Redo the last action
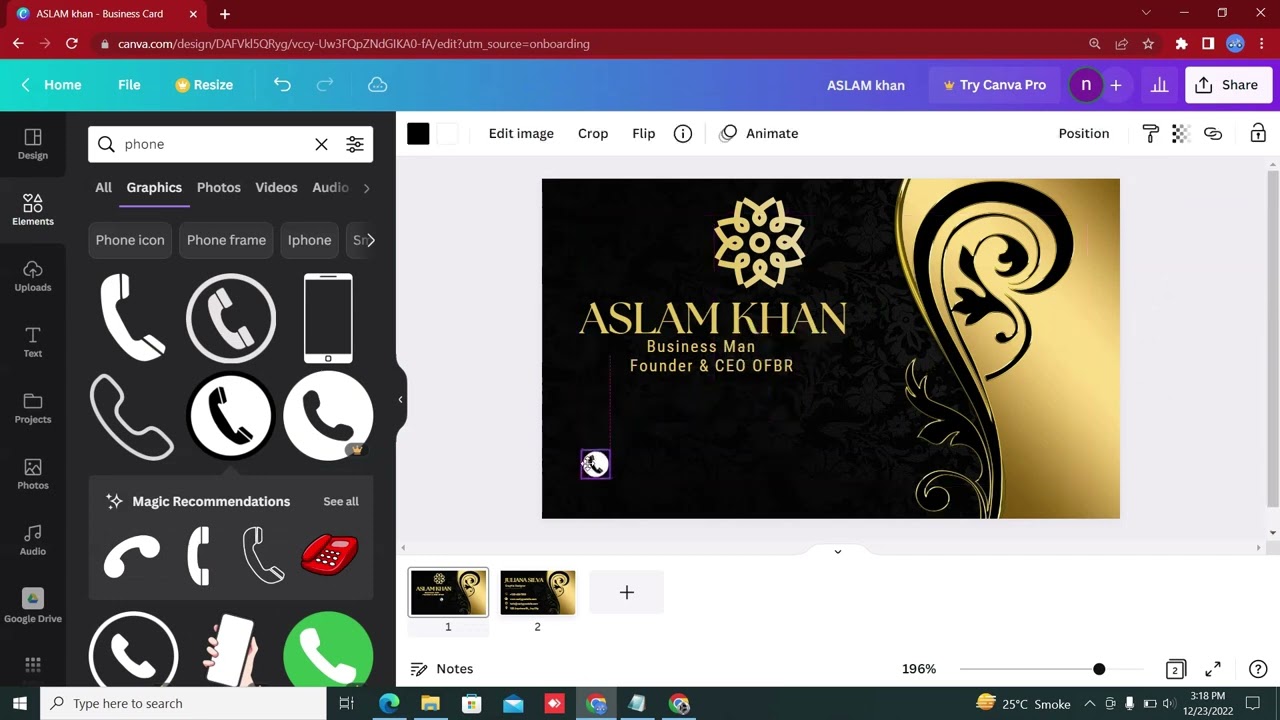Screen dimensions: 1280x720 [x=324, y=85]
